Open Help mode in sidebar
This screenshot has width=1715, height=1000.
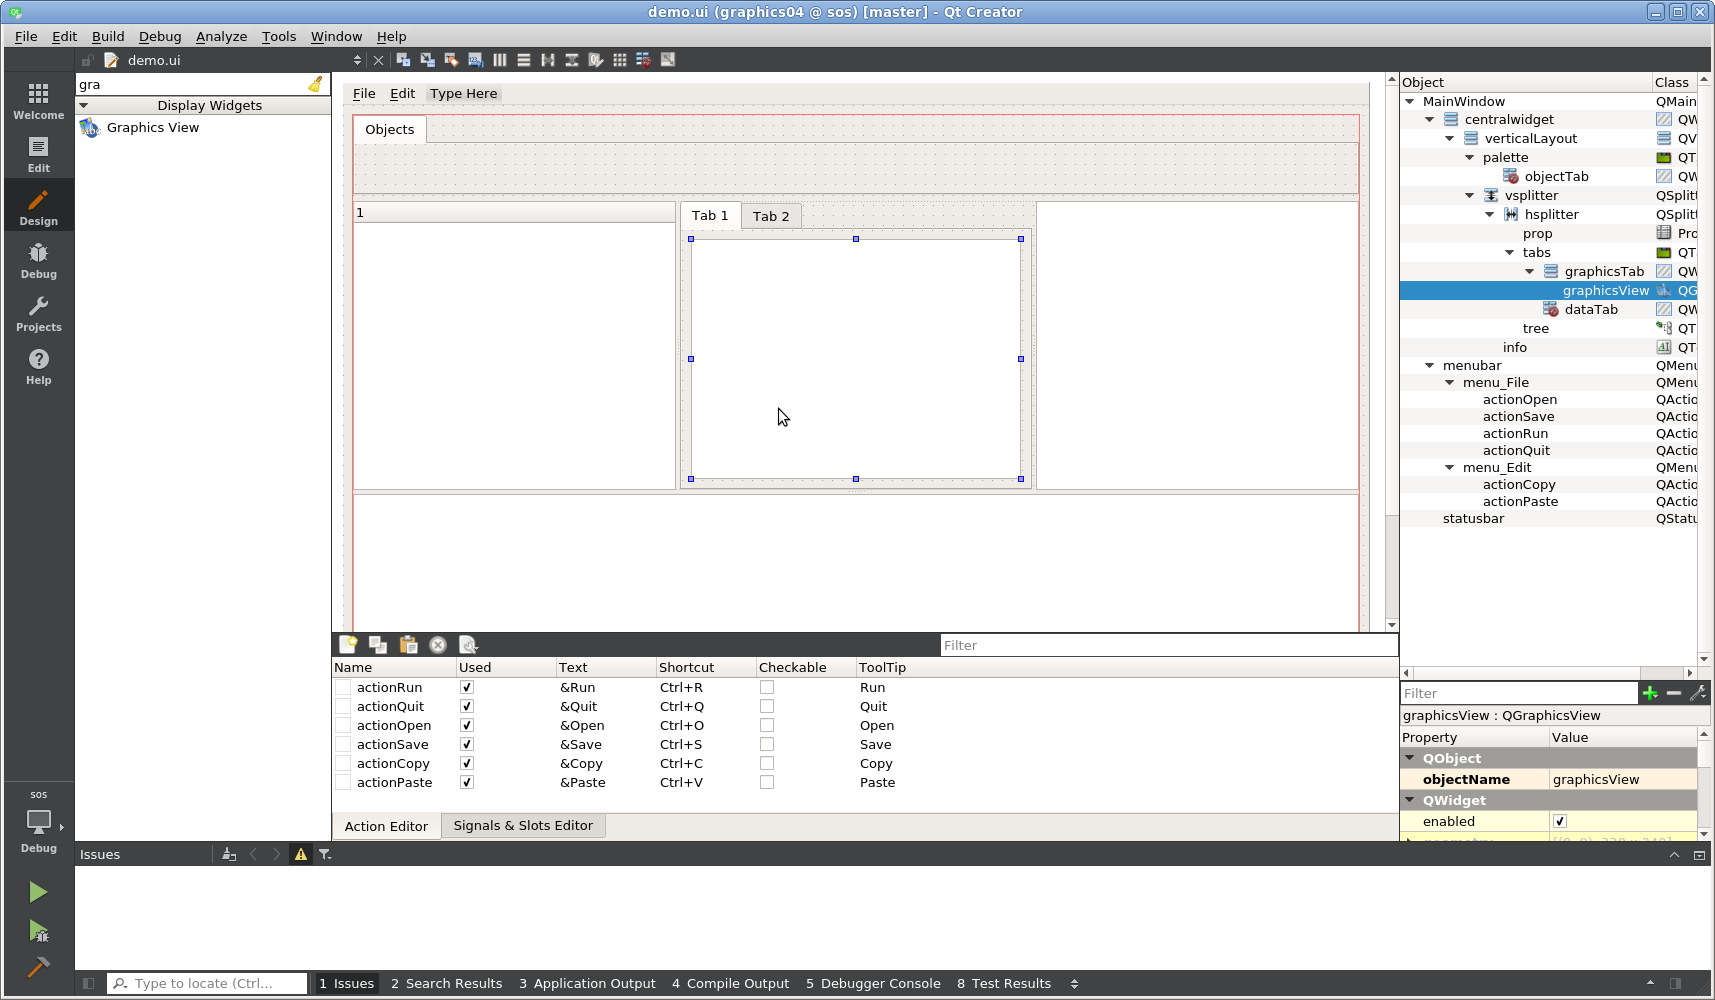tap(39, 366)
